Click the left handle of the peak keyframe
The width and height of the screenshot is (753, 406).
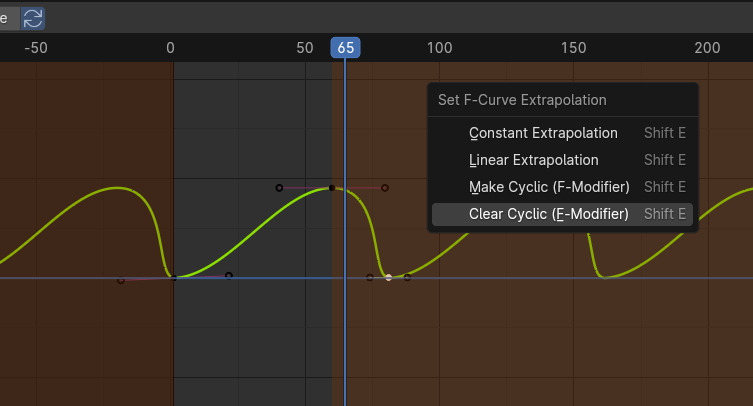279,188
